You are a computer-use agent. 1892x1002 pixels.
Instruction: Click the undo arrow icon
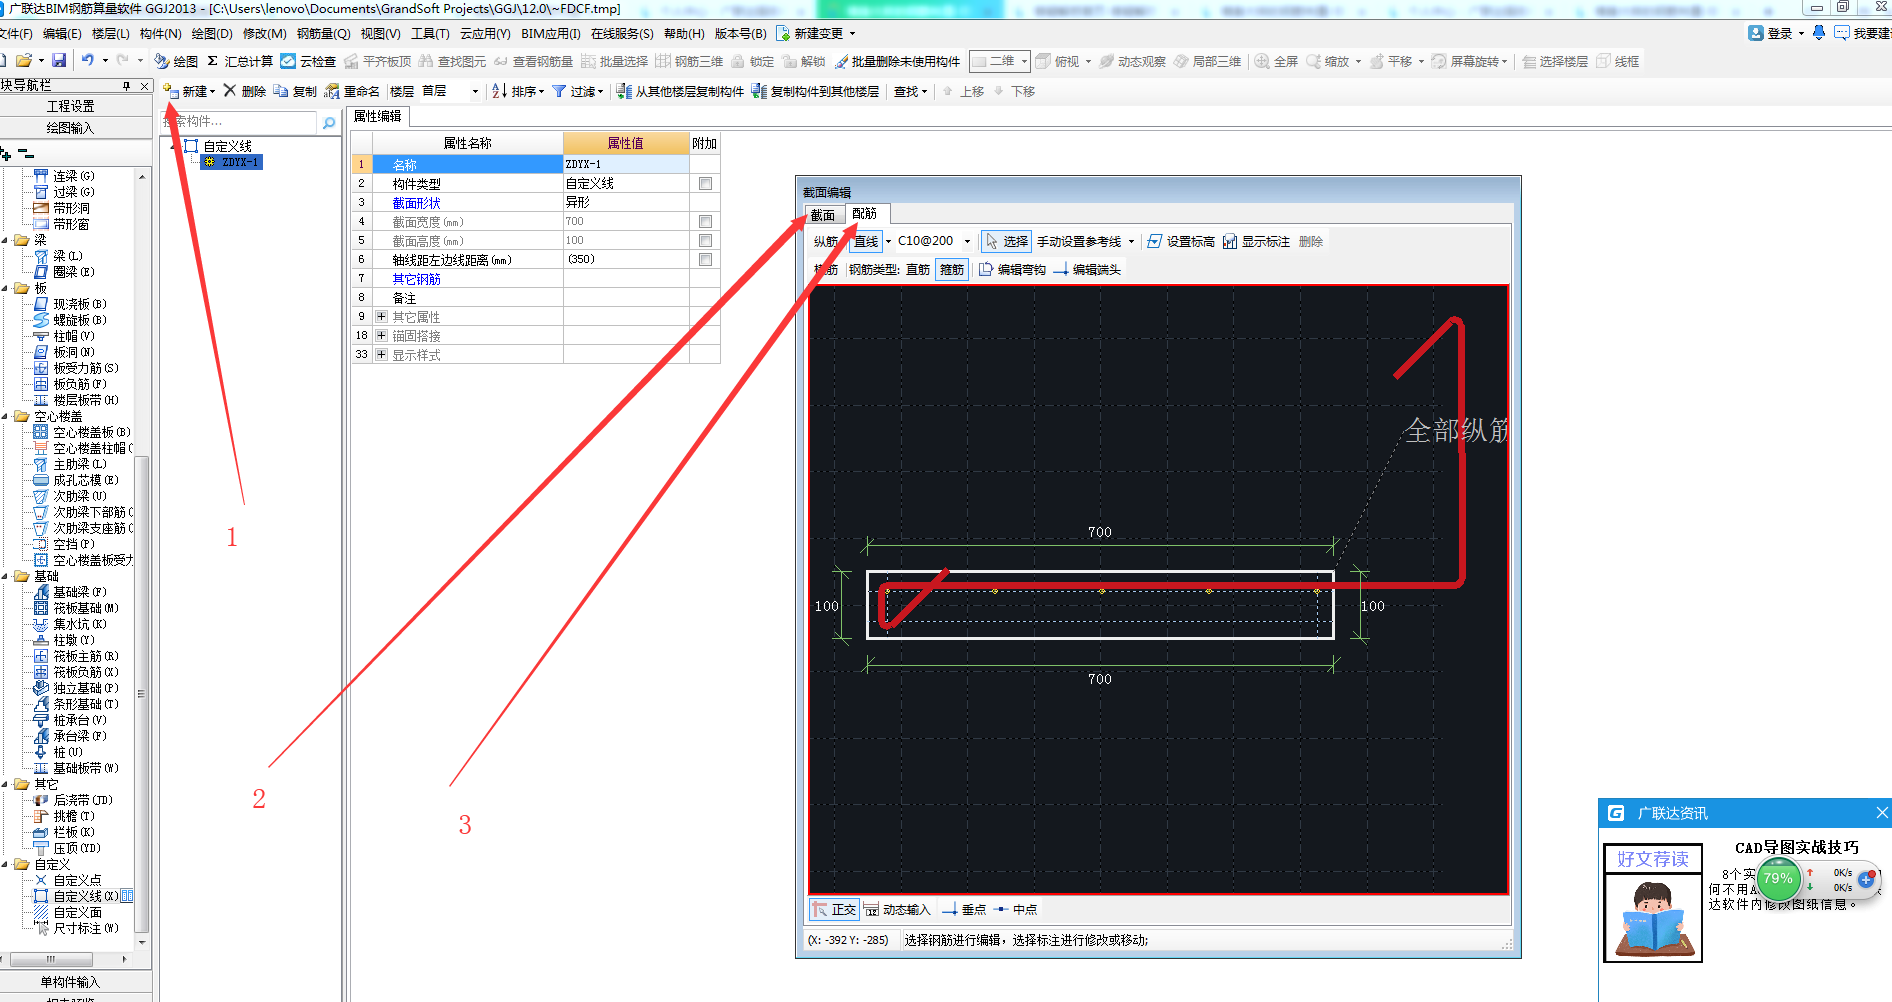88,61
